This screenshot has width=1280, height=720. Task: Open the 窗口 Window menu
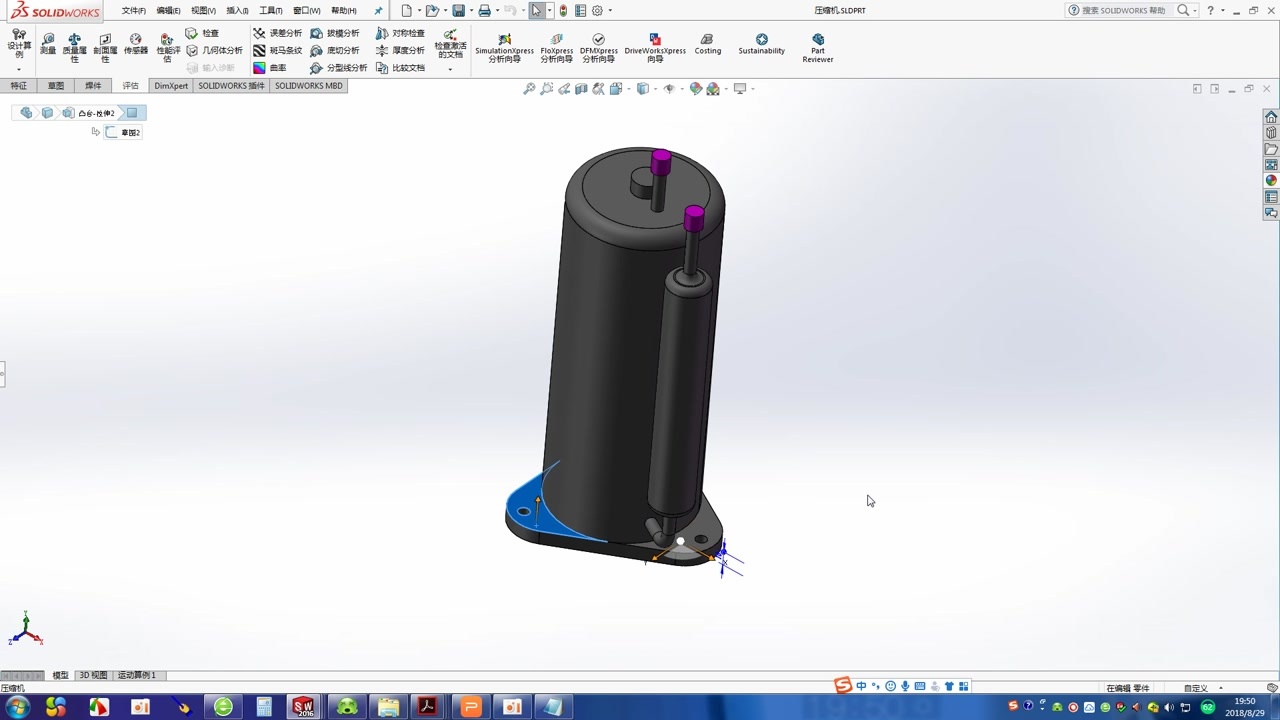pos(306,11)
